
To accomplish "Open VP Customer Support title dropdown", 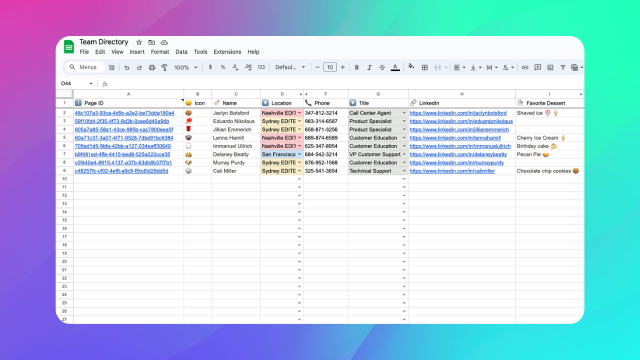I will pos(404,154).
